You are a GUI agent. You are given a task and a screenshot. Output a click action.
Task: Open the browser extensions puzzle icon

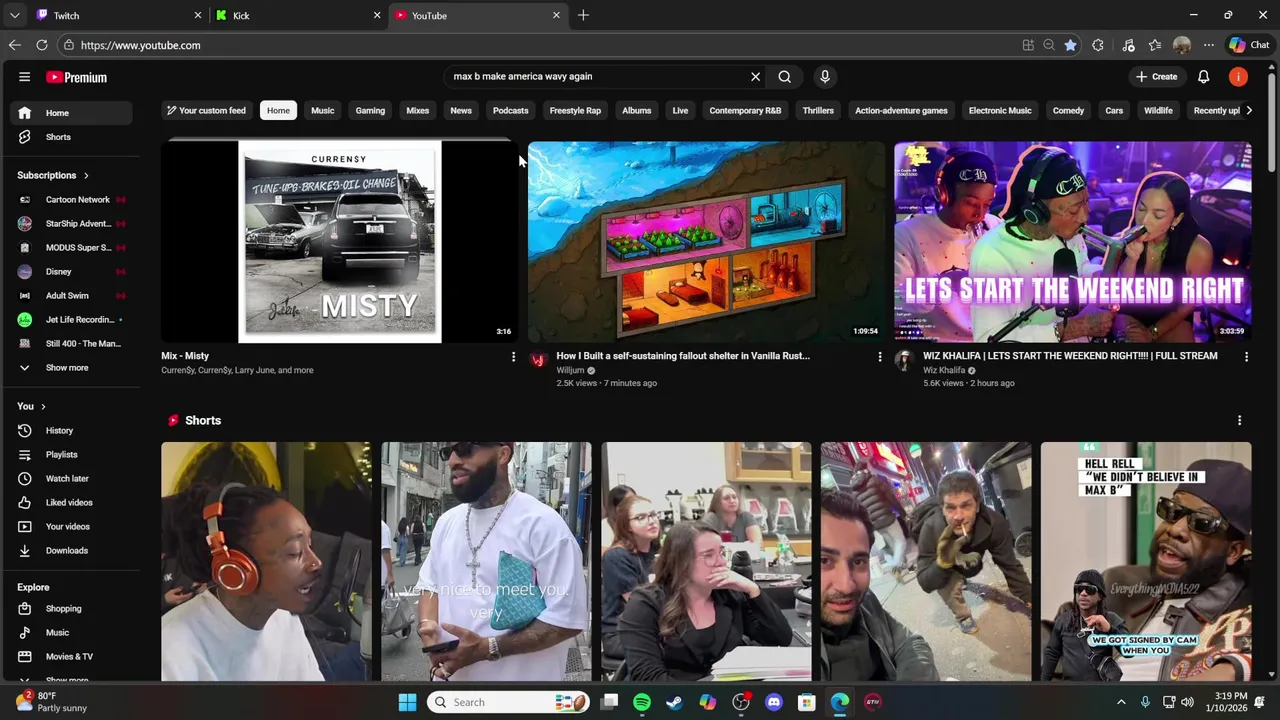(x=1098, y=45)
